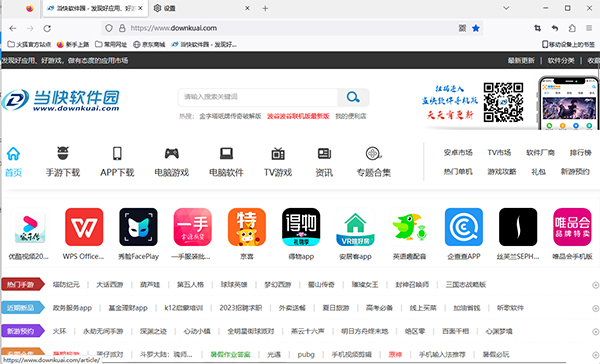The height and width of the screenshot is (364, 600).
Task: Click the 近期新品 blue category tag
Action: click(23, 308)
